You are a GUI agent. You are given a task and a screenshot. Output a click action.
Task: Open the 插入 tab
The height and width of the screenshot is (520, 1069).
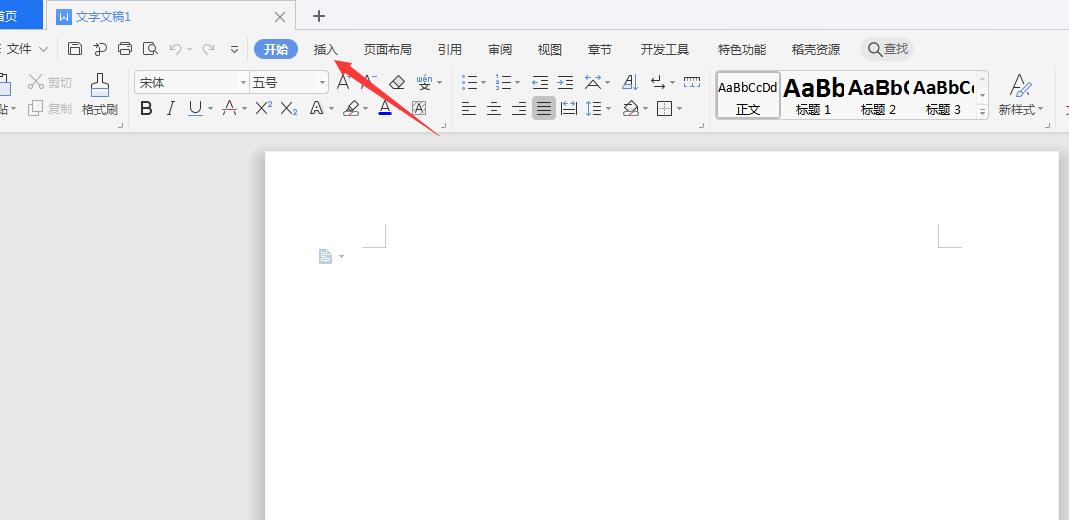tap(326, 49)
